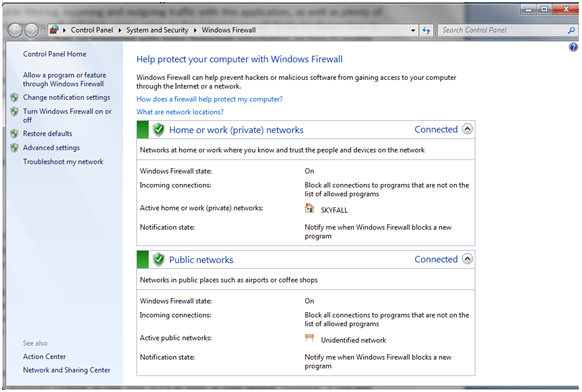This screenshot has height=392, width=582.
Task: Close the Windows Firewall window
Action: pos(565,9)
